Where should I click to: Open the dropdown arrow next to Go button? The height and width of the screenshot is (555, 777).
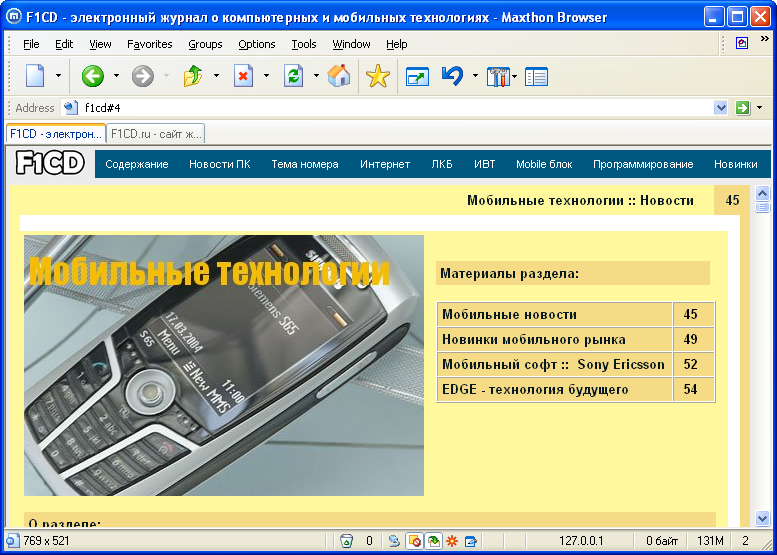(760, 108)
